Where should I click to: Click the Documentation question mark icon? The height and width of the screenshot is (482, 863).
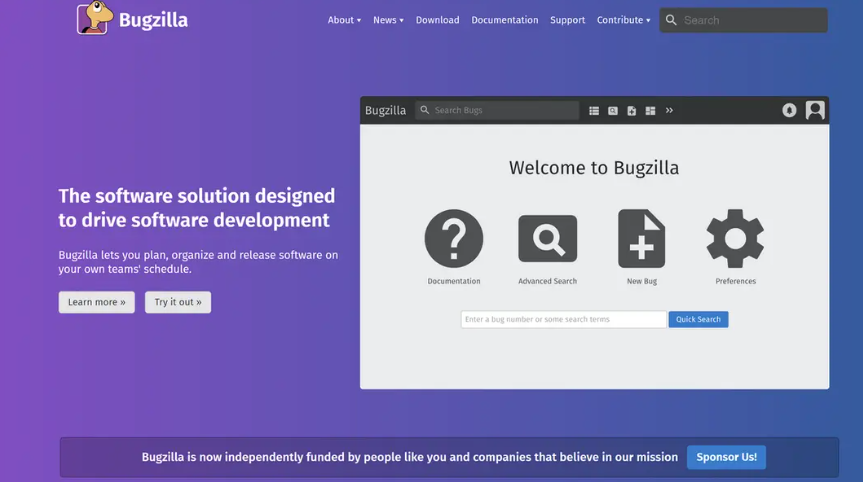click(454, 238)
